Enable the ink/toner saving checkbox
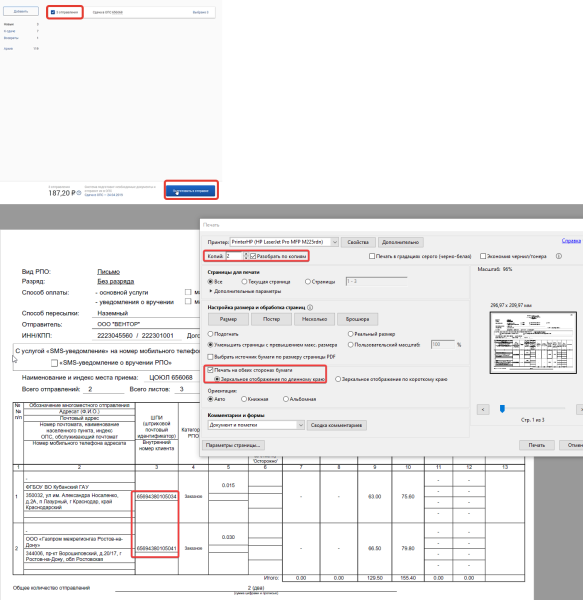Image resolution: width=583 pixels, height=600 pixels. 483,256
